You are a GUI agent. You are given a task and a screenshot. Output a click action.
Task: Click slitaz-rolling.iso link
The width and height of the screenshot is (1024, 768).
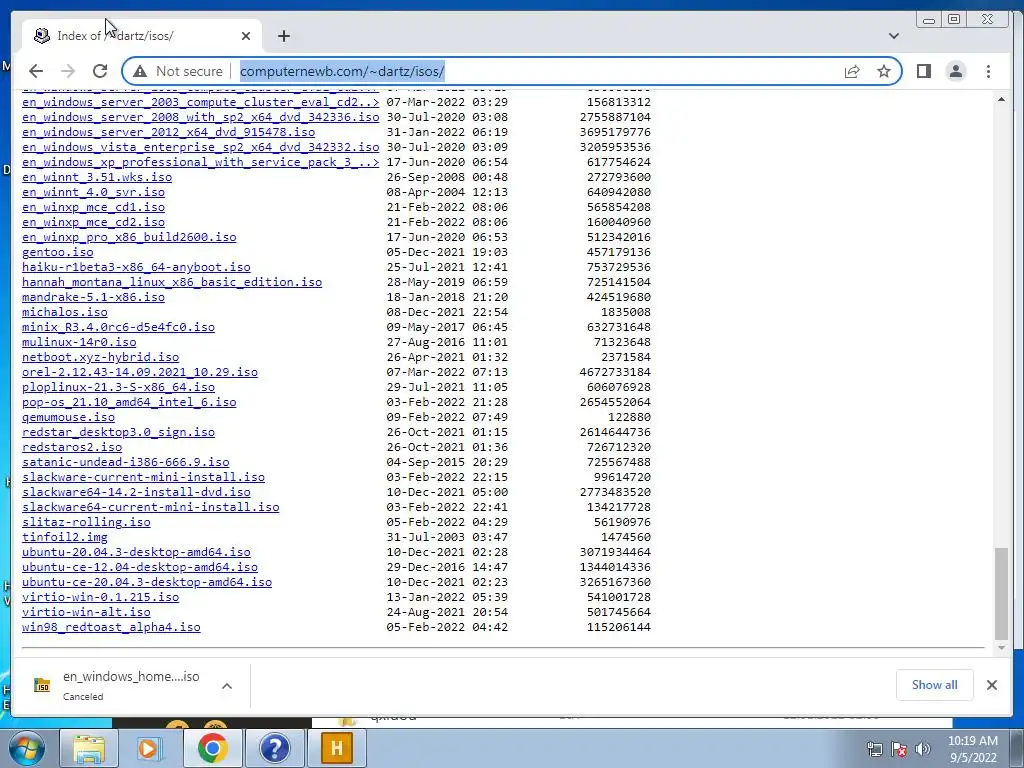pyautogui.click(x=86, y=522)
